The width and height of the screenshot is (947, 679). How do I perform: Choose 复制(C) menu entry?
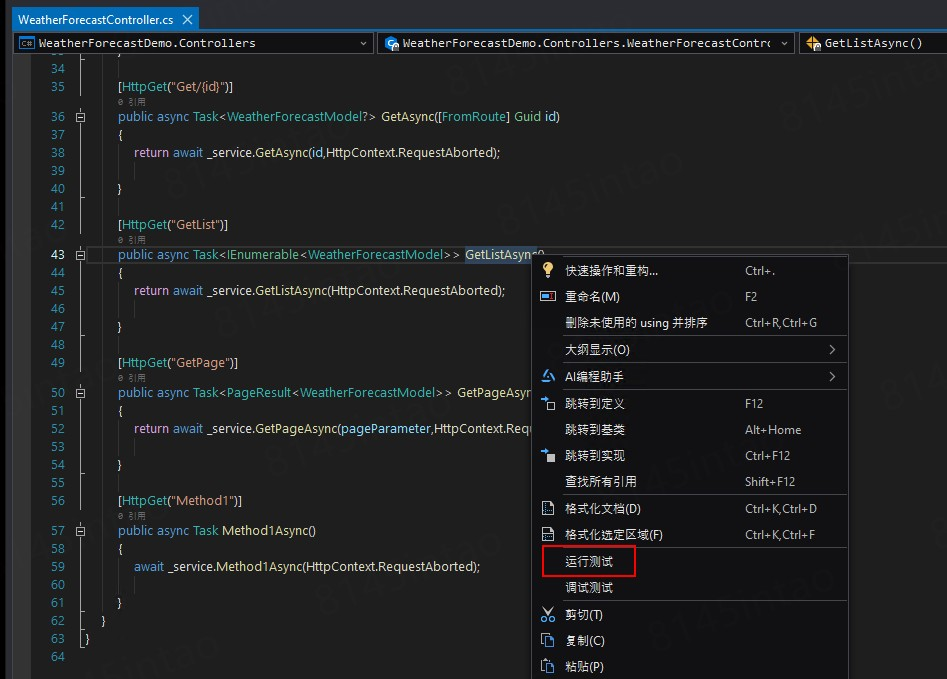[690, 640]
